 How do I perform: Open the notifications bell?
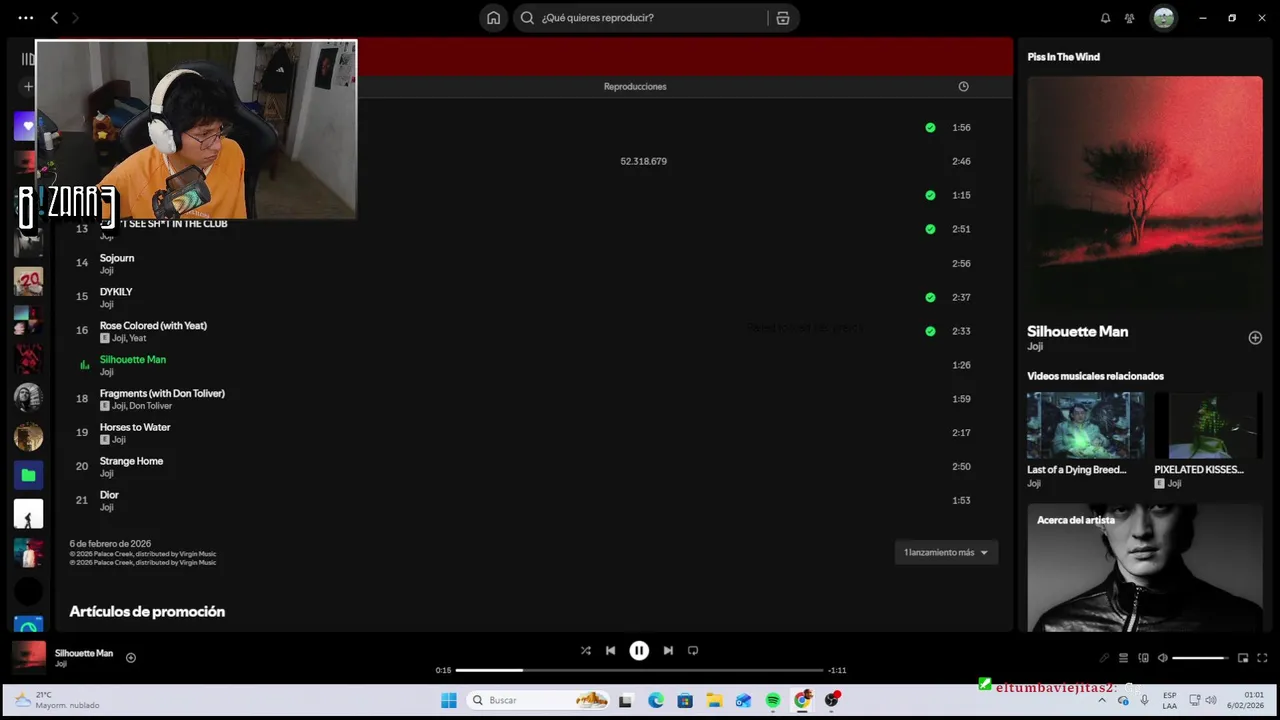tap(1105, 18)
